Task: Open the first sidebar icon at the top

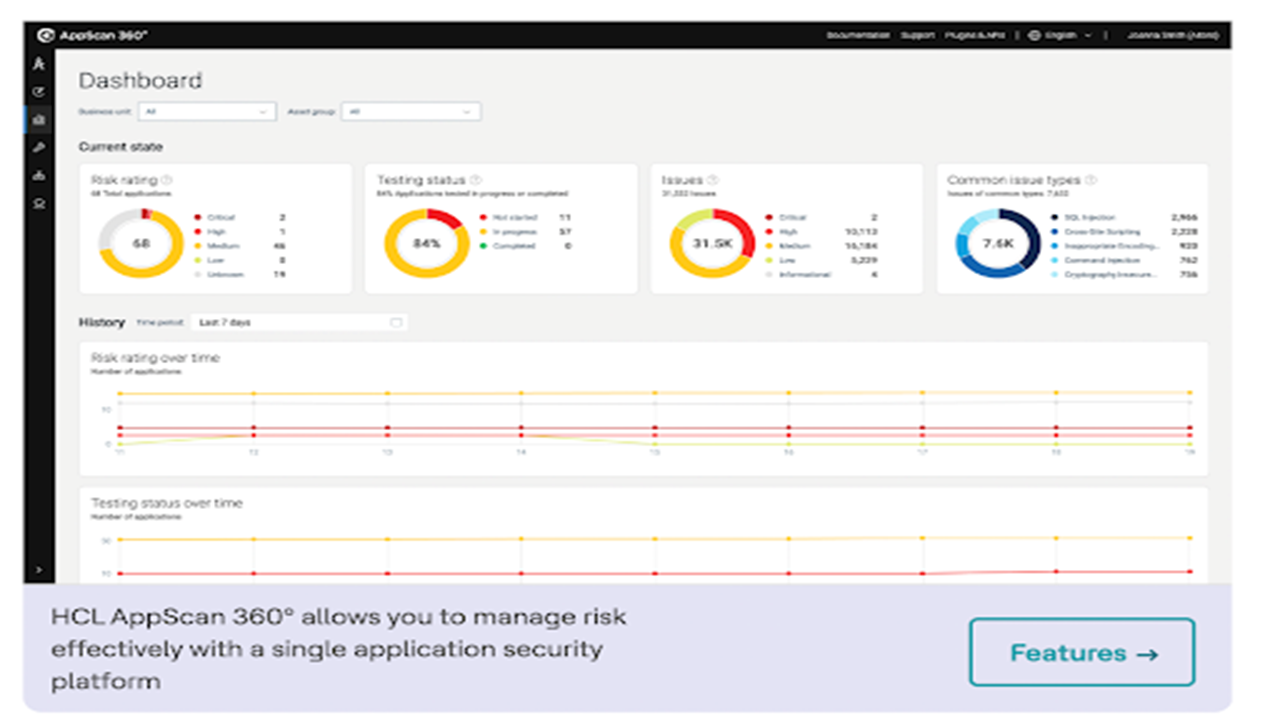Action: coord(38,64)
